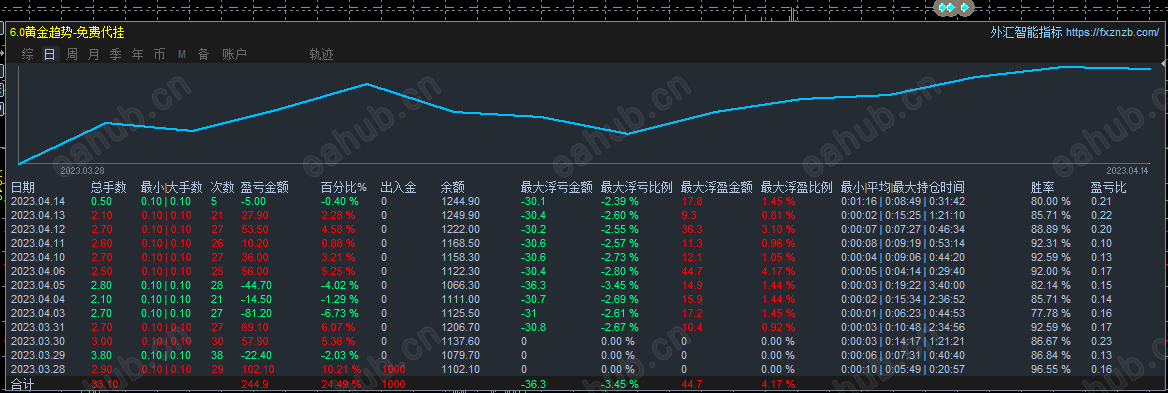Viewport: 1168px width, 393px height.
Task: Open the 周 weekly tab
Action: click(72, 54)
